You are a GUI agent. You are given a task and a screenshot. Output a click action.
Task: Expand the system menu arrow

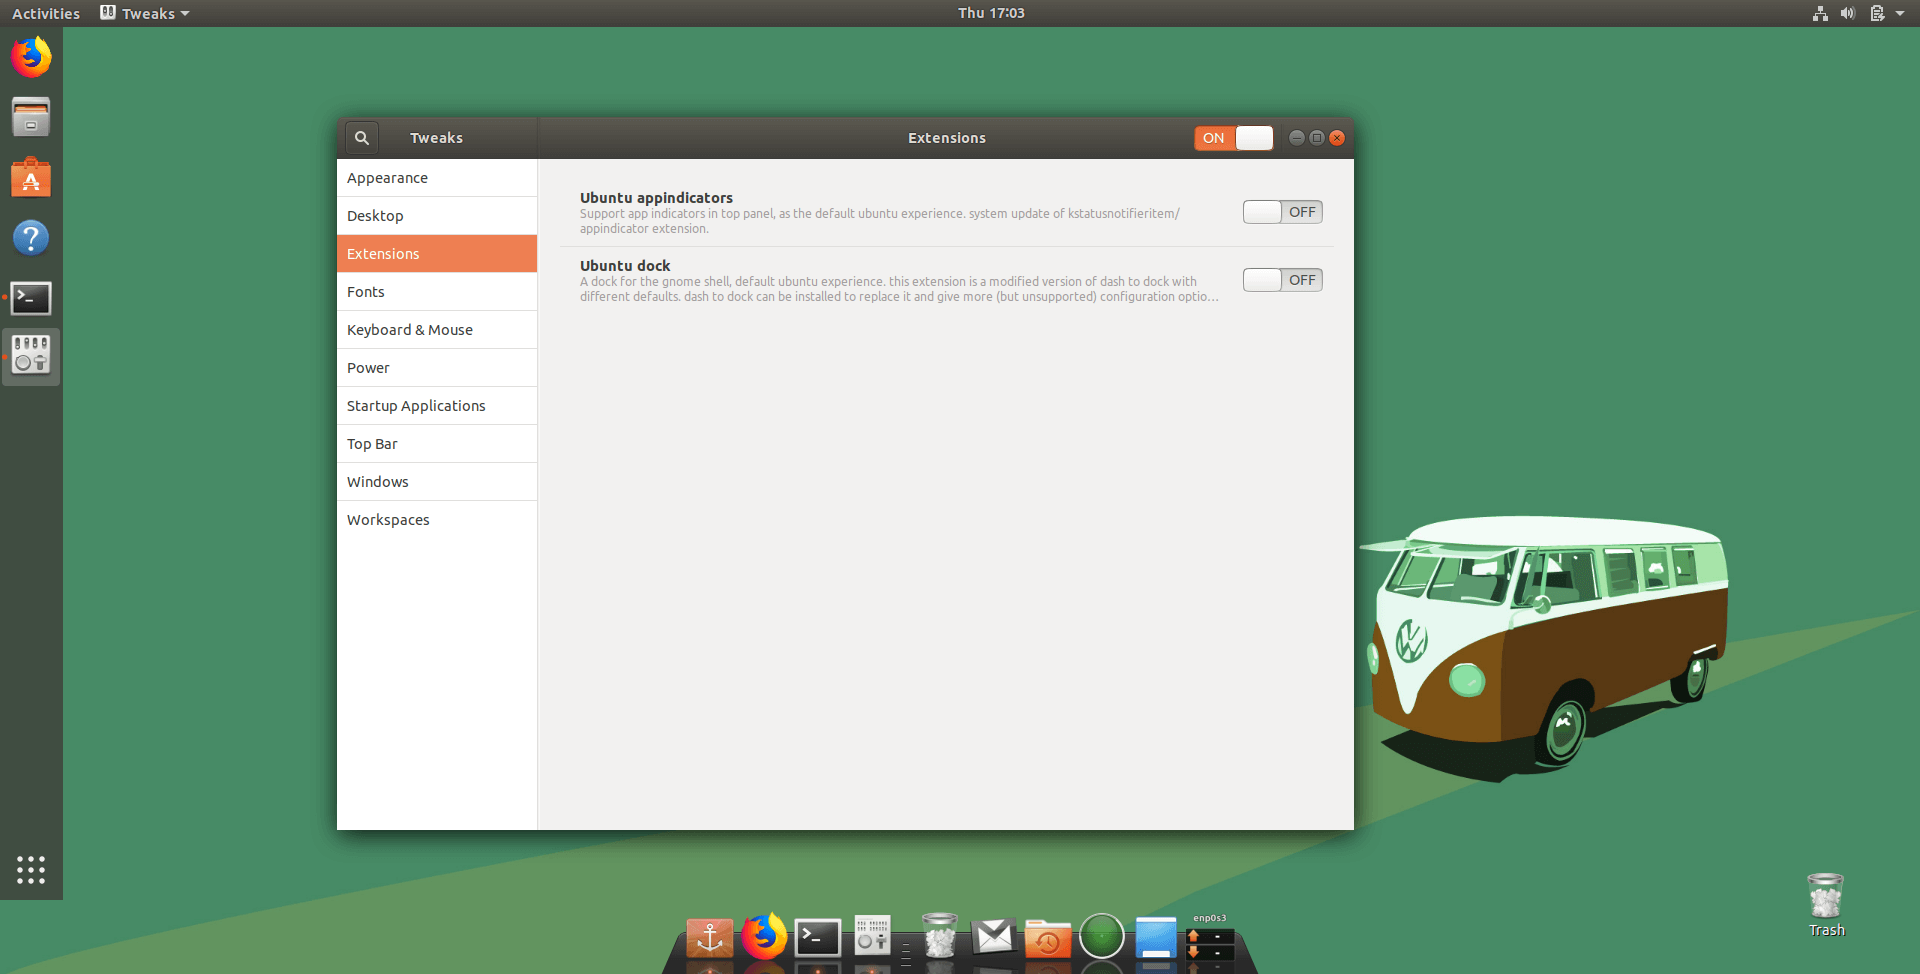coord(1900,13)
